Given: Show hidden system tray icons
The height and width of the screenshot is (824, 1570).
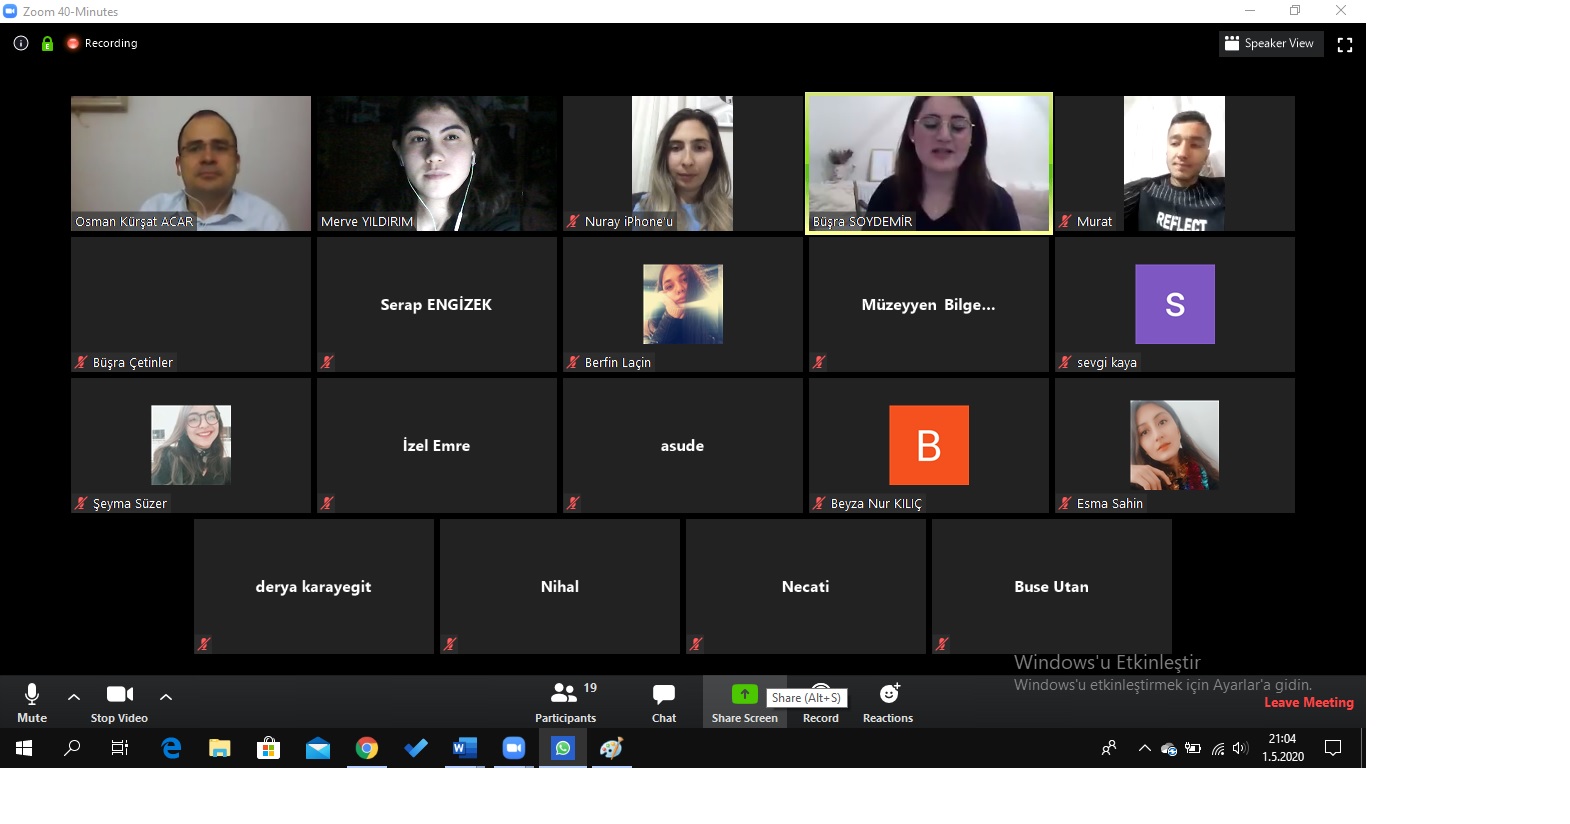Looking at the screenshot, I should (x=1144, y=748).
